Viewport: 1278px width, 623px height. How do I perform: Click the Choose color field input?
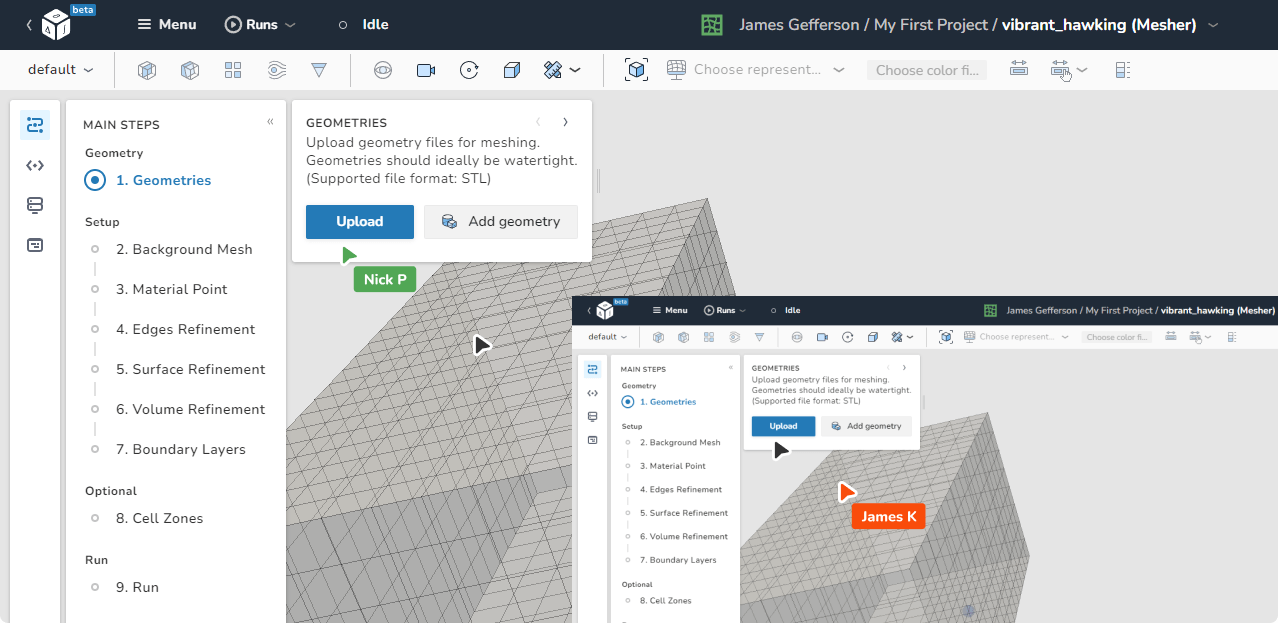click(926, 70)
